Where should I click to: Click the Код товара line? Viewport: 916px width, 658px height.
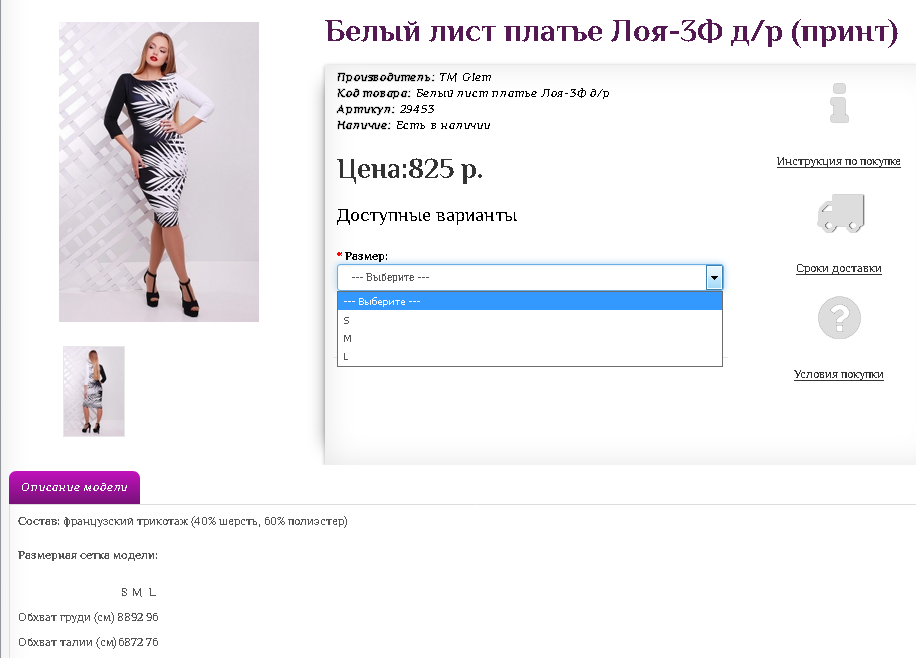pos(473,93)
